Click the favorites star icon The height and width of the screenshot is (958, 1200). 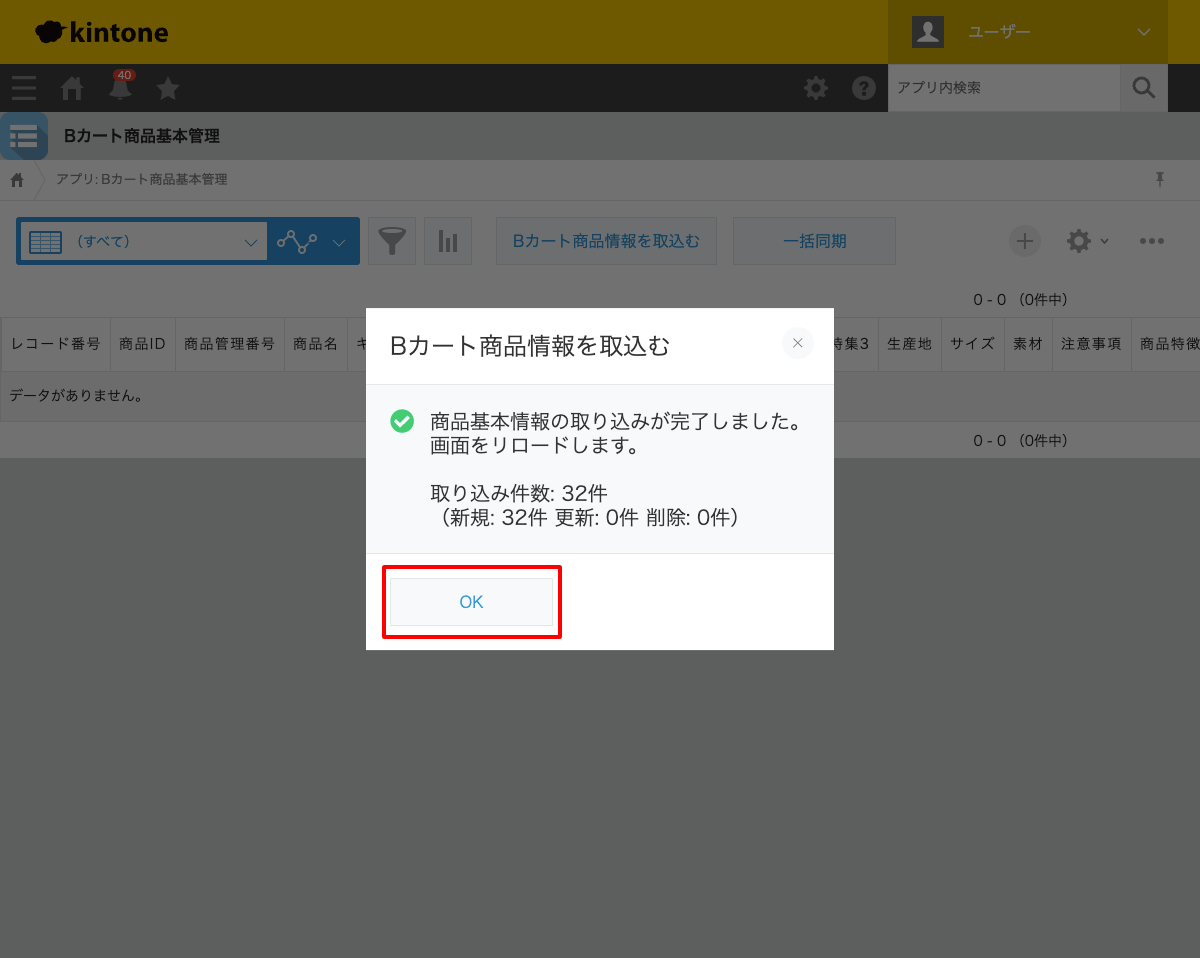point(167,88)
